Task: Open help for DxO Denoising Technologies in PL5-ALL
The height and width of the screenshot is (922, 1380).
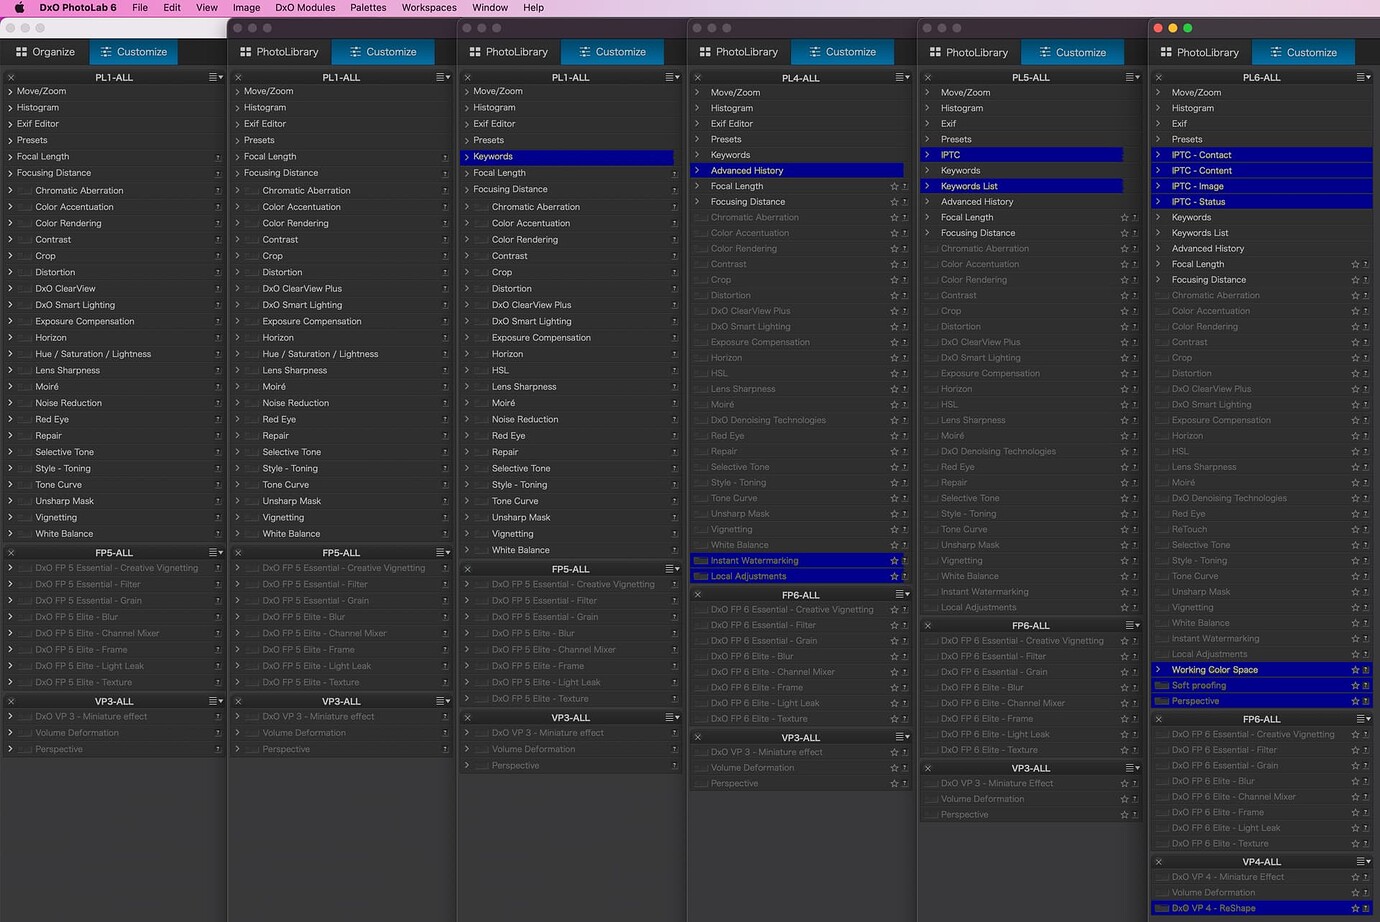Action: tap(1135, 452)
